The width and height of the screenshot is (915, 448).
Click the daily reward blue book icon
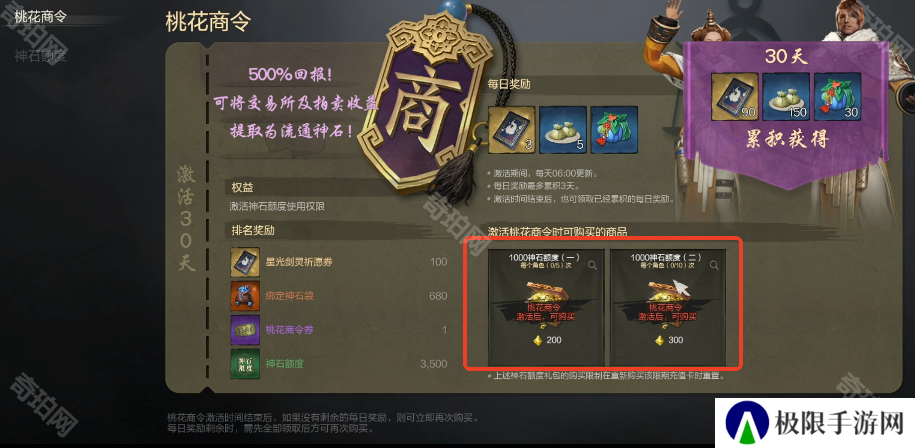[x=512, y=130]
